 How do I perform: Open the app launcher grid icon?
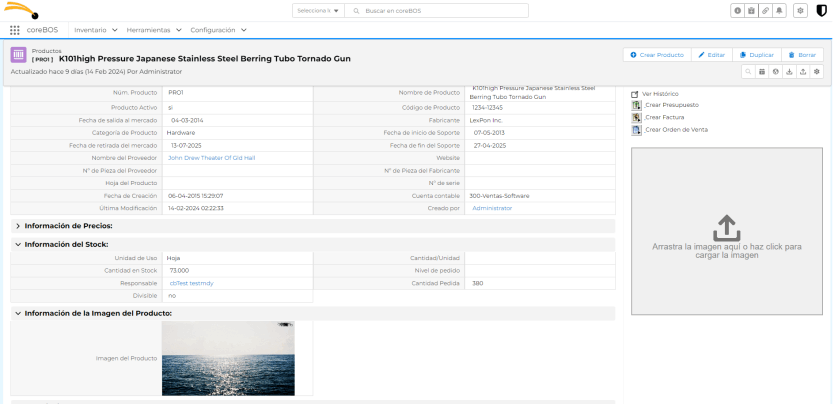click(x=14, y=31)
